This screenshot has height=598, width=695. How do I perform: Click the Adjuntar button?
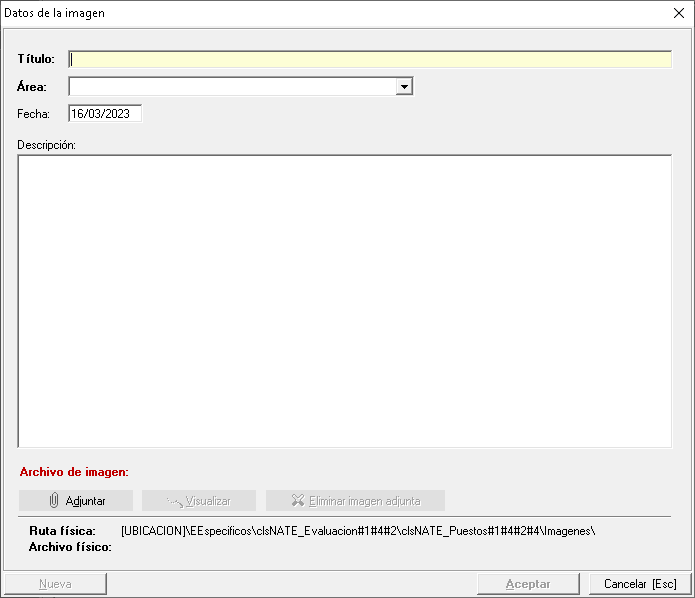[x=76, y=501]
